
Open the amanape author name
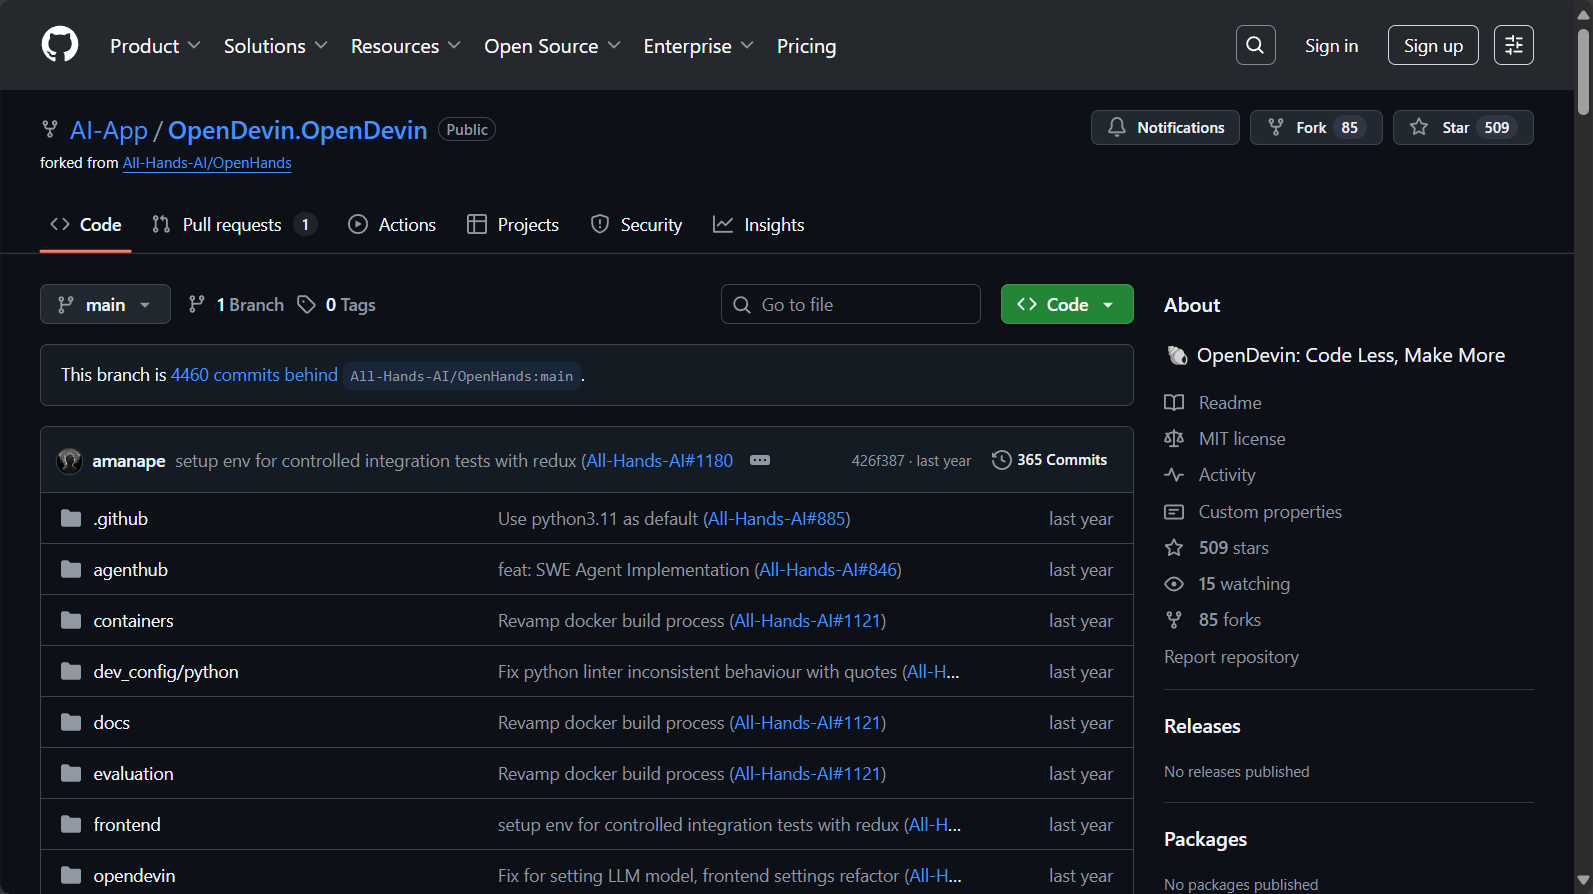click(x=129, y=461)
